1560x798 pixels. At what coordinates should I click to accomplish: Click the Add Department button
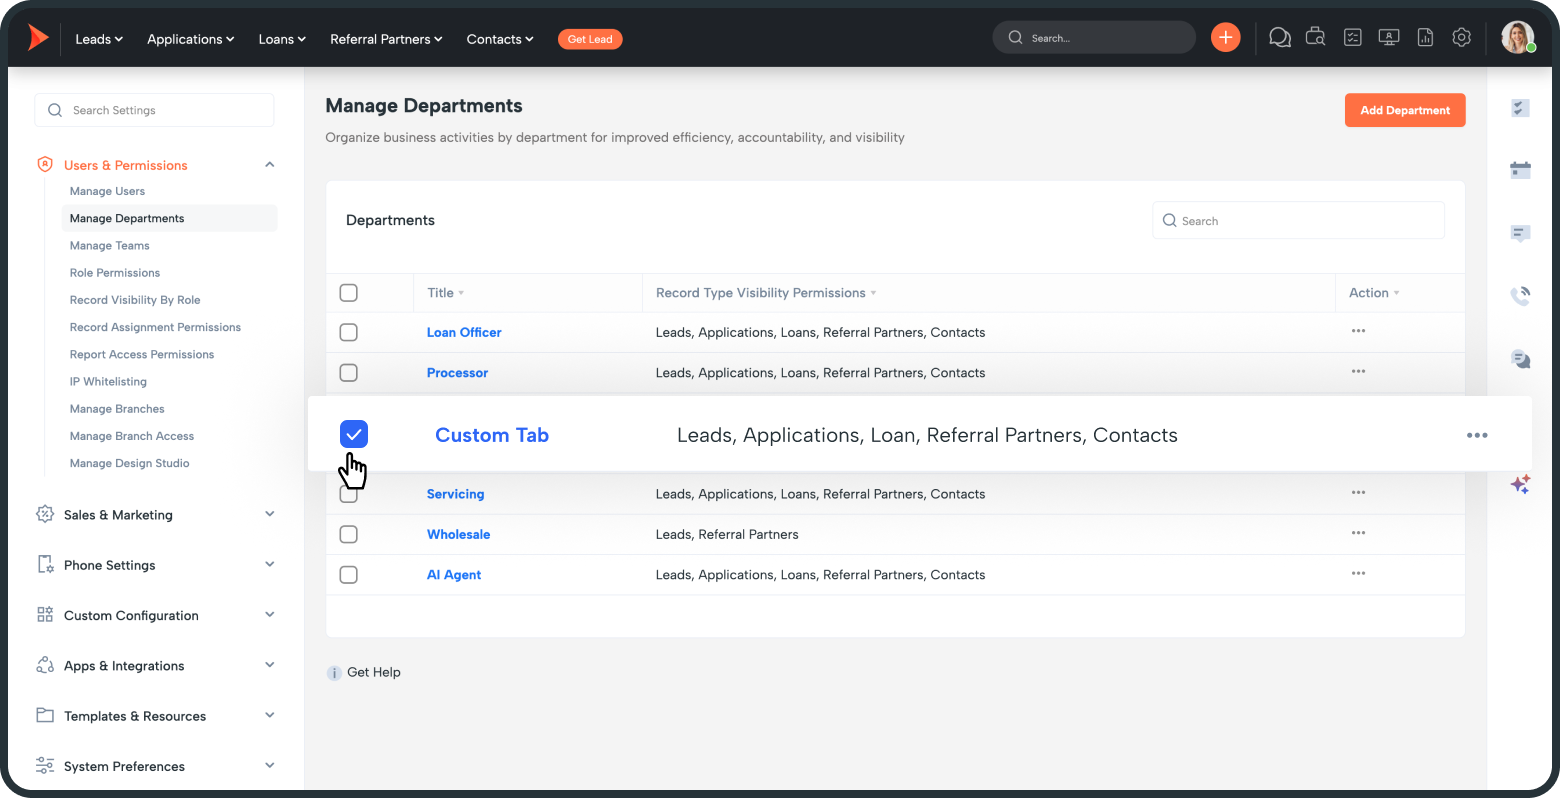(x=1405, y=110)
